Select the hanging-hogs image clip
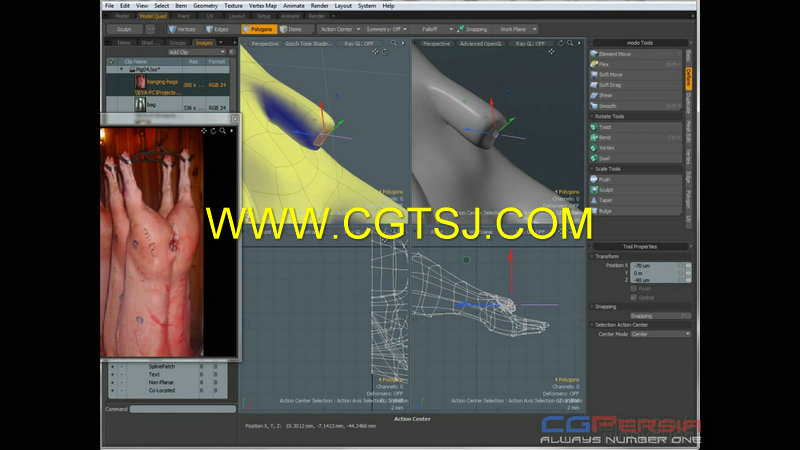Image resolution: width=800 pixels, height=450 pixels. [168, 84]
